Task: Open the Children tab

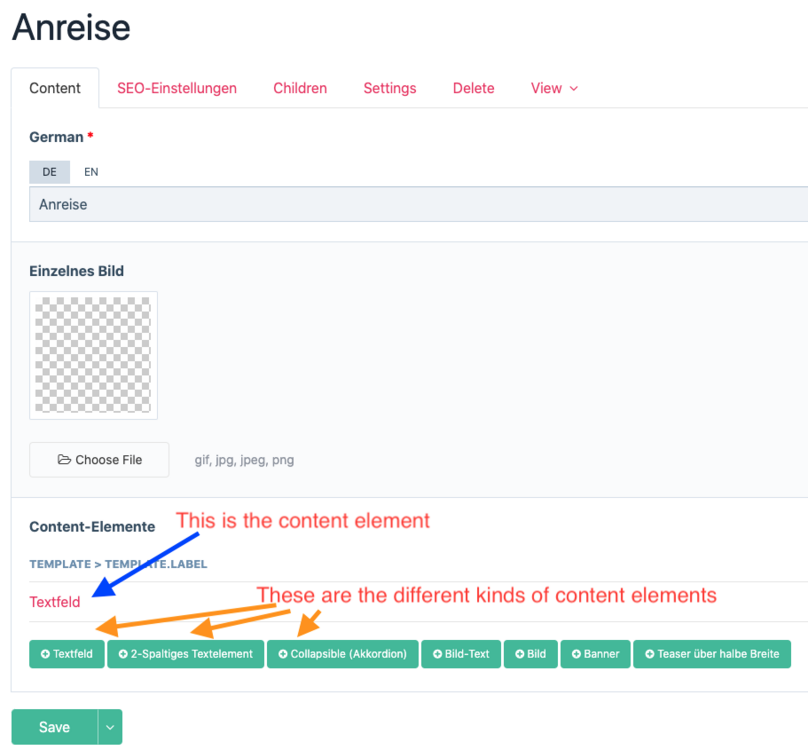Action: 300,88
